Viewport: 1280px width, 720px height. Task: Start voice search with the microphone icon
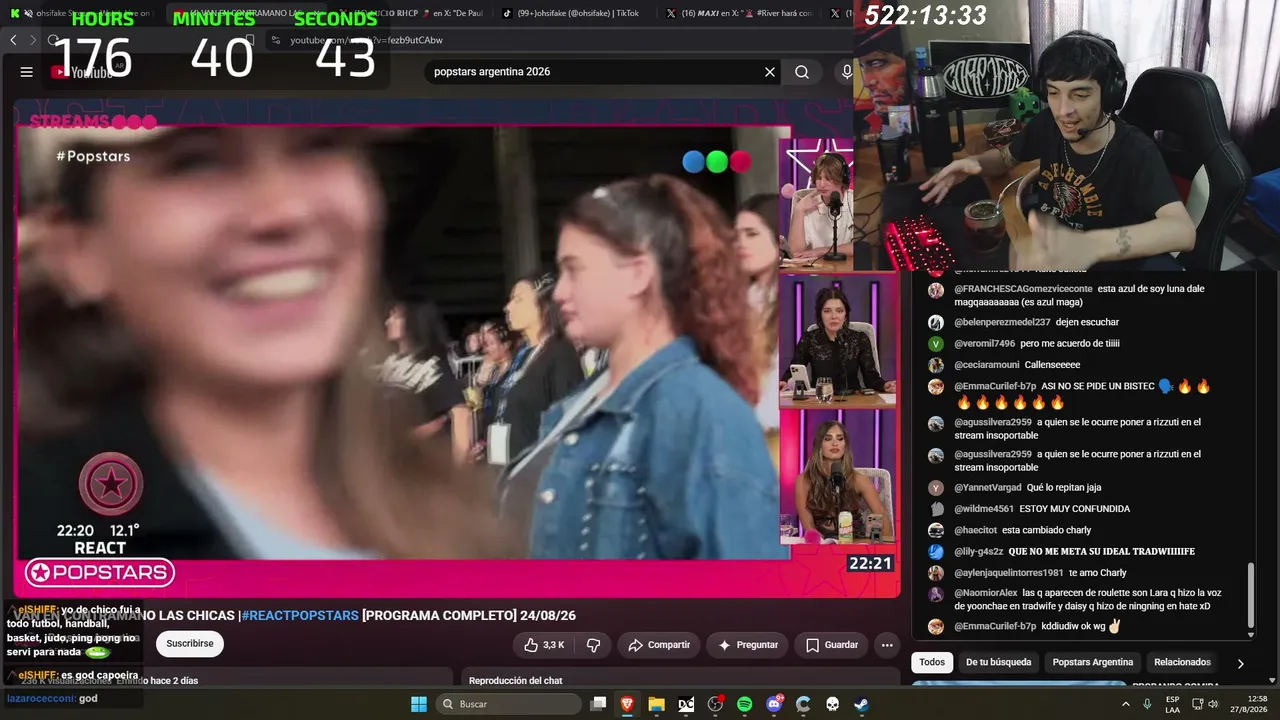coord(846,72)
